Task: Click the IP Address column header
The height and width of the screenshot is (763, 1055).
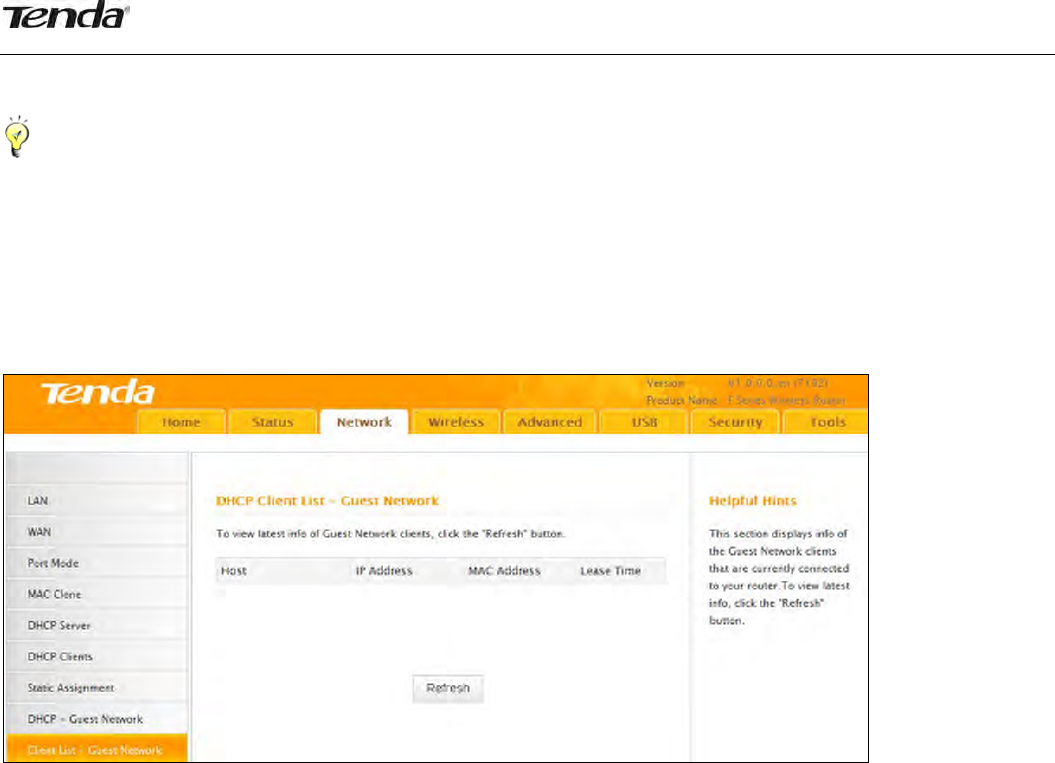Action: (384, 571)
